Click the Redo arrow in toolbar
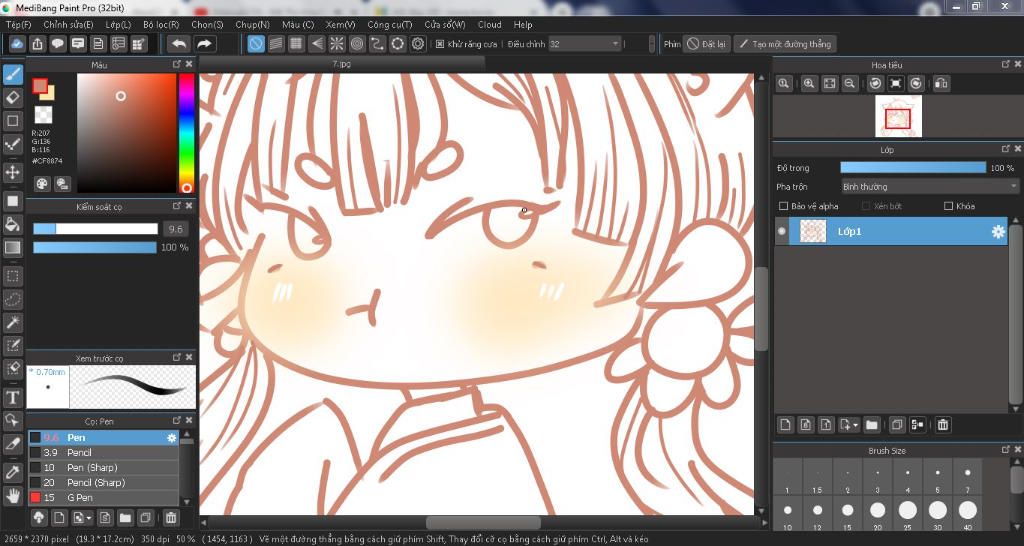Viewport: 1024px width, 546px height. click(x=204, y=44)
